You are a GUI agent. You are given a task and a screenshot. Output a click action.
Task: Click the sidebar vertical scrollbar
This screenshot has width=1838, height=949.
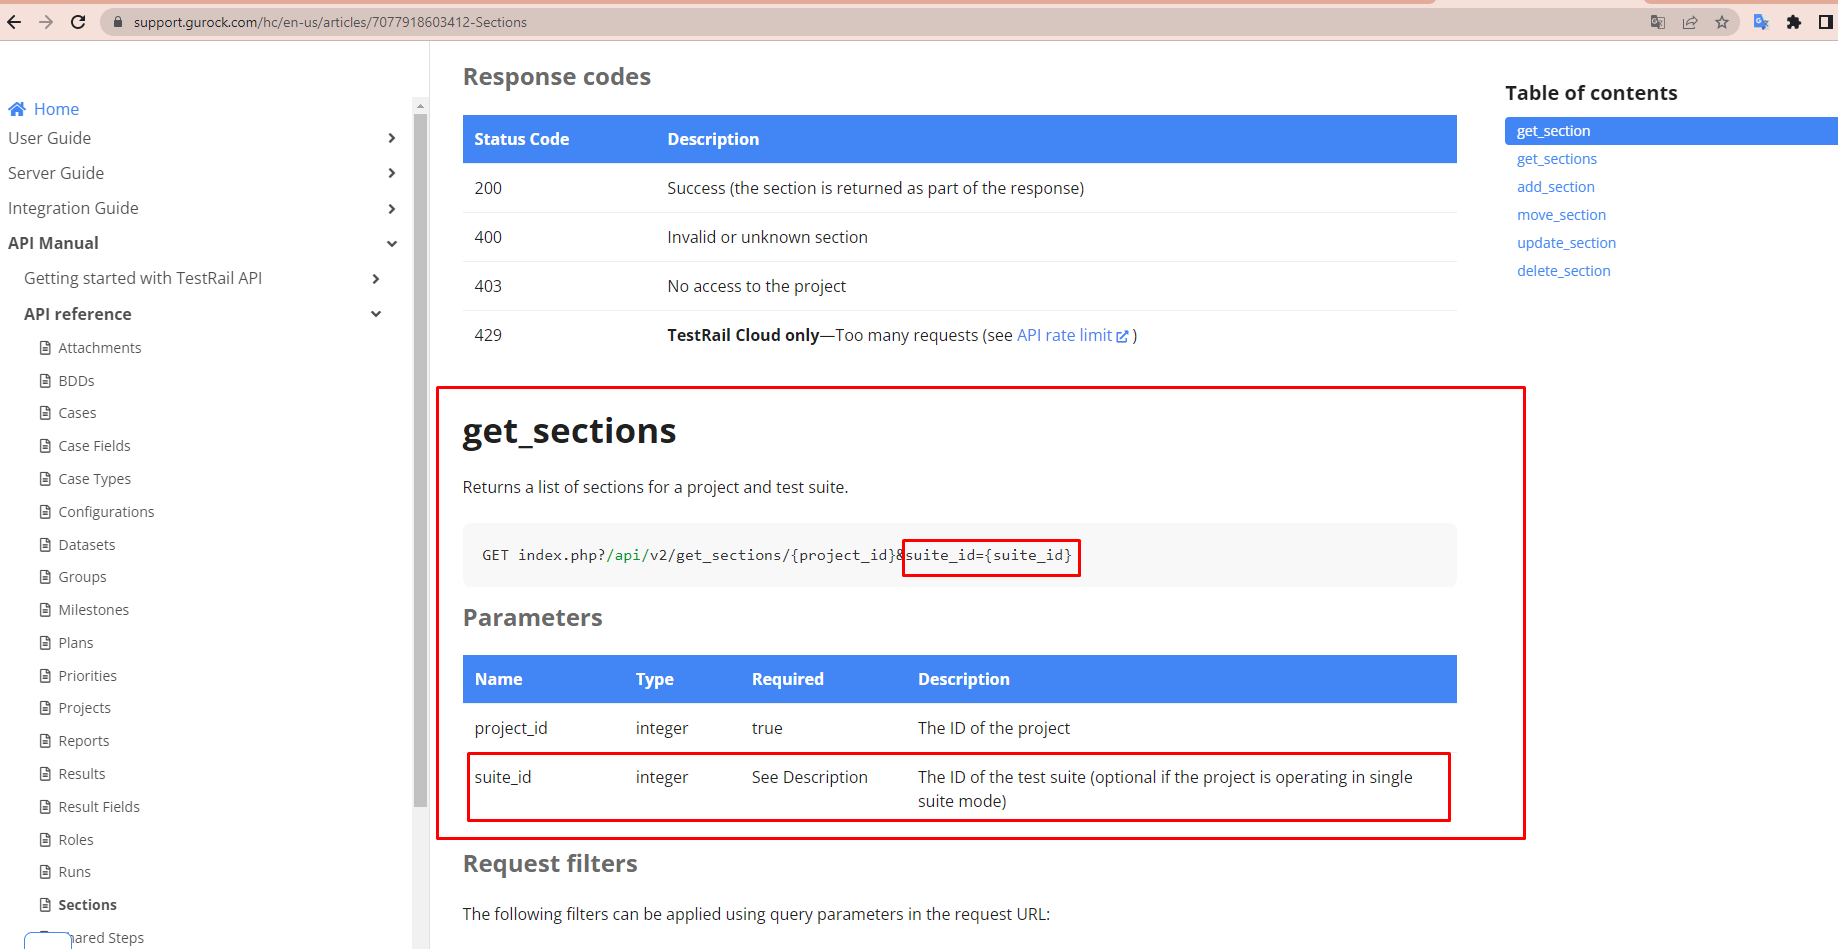pos(420,460)
